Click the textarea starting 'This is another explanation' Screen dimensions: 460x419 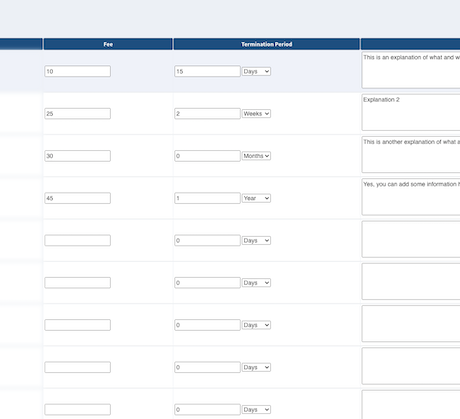411,155
